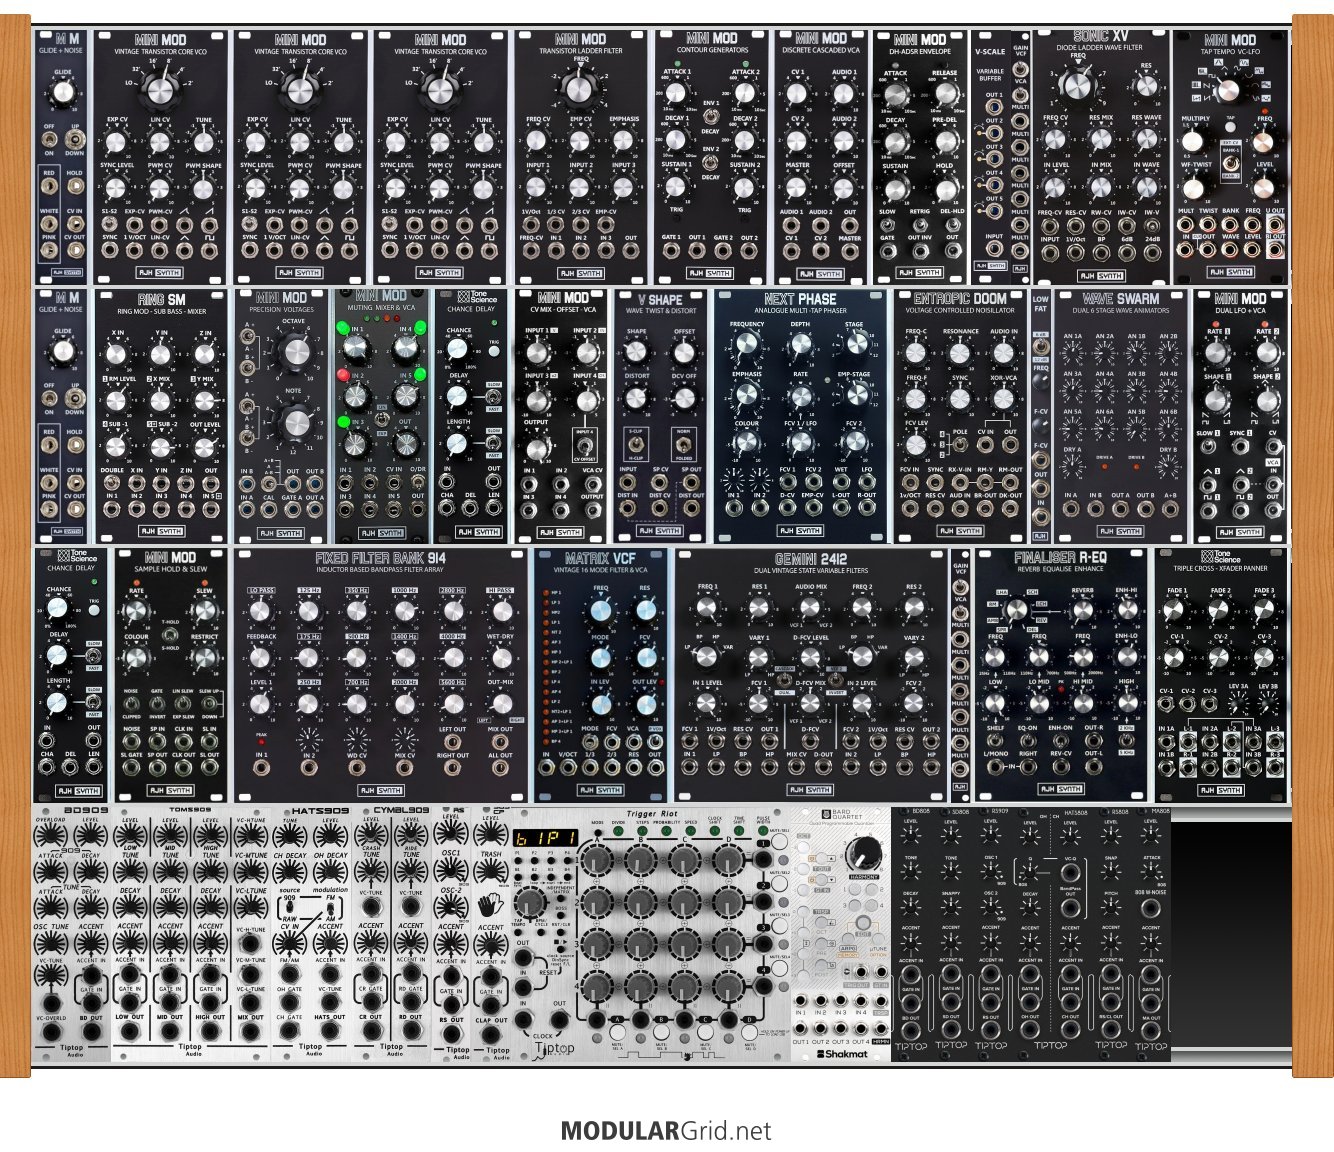Click the RESONANCE knob on Entropic Doom

[x=960, y=351]
